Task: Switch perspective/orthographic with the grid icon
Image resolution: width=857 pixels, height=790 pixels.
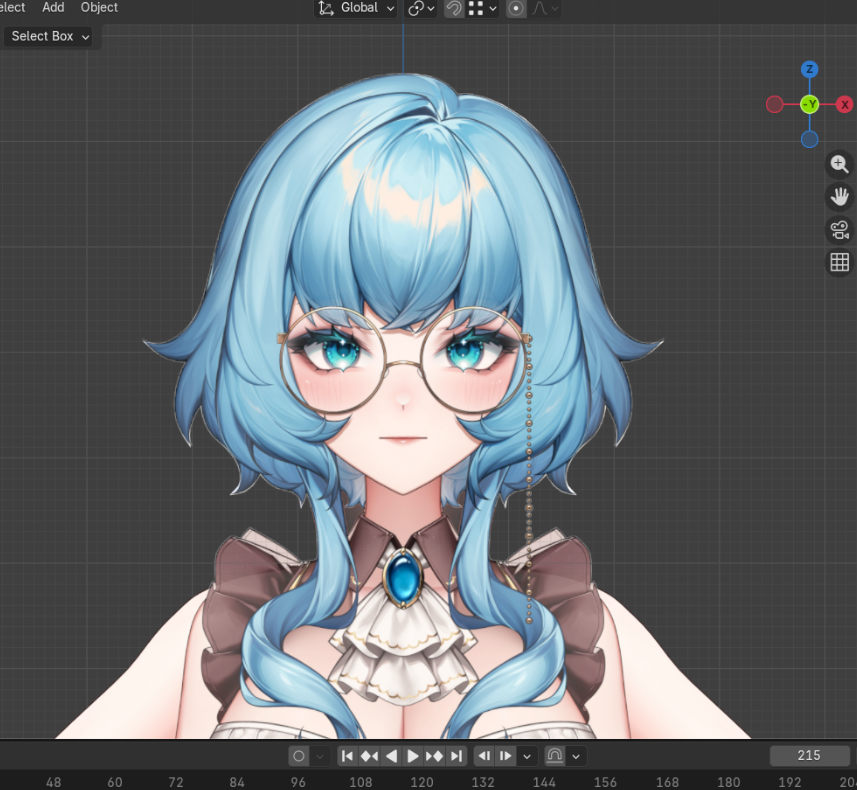Action: [x=840, y=262]
